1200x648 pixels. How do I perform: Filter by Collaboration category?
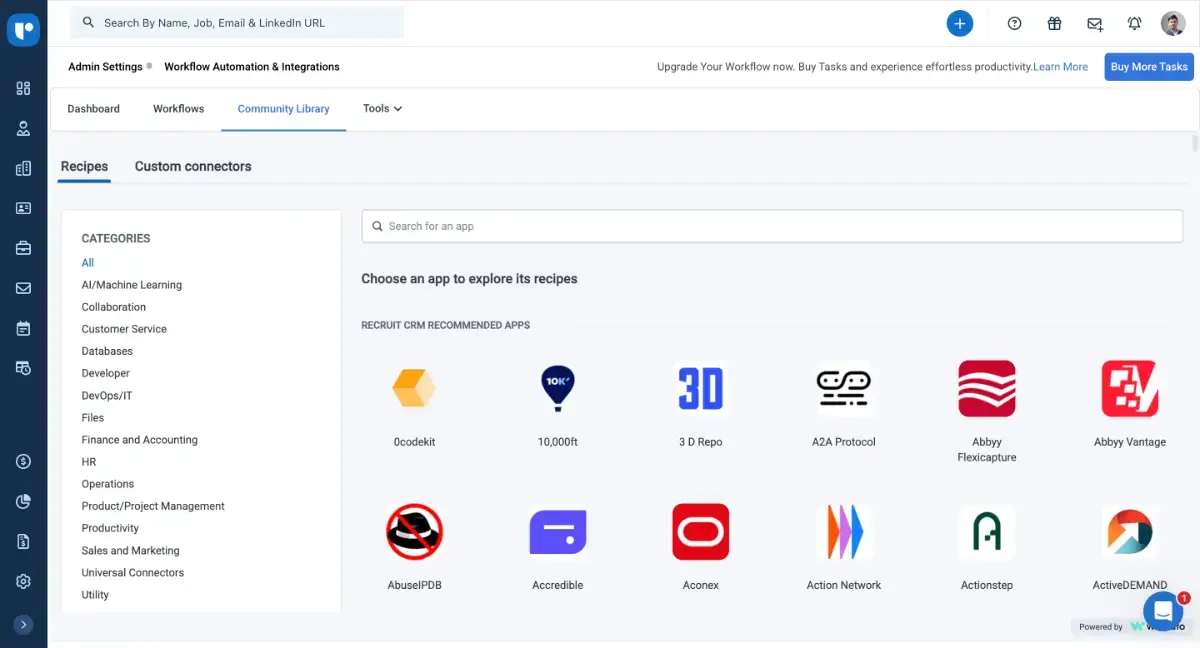(114, 307)
